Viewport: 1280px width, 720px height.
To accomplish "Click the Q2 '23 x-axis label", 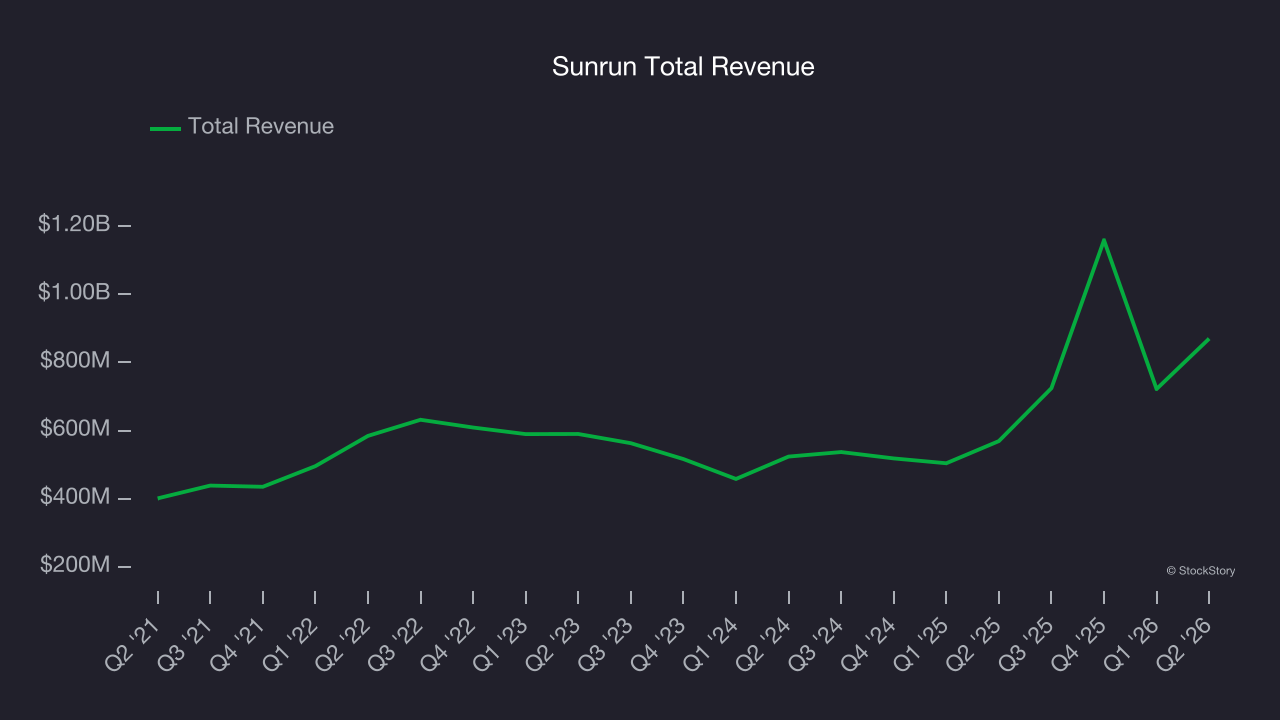I will [553, 642].
